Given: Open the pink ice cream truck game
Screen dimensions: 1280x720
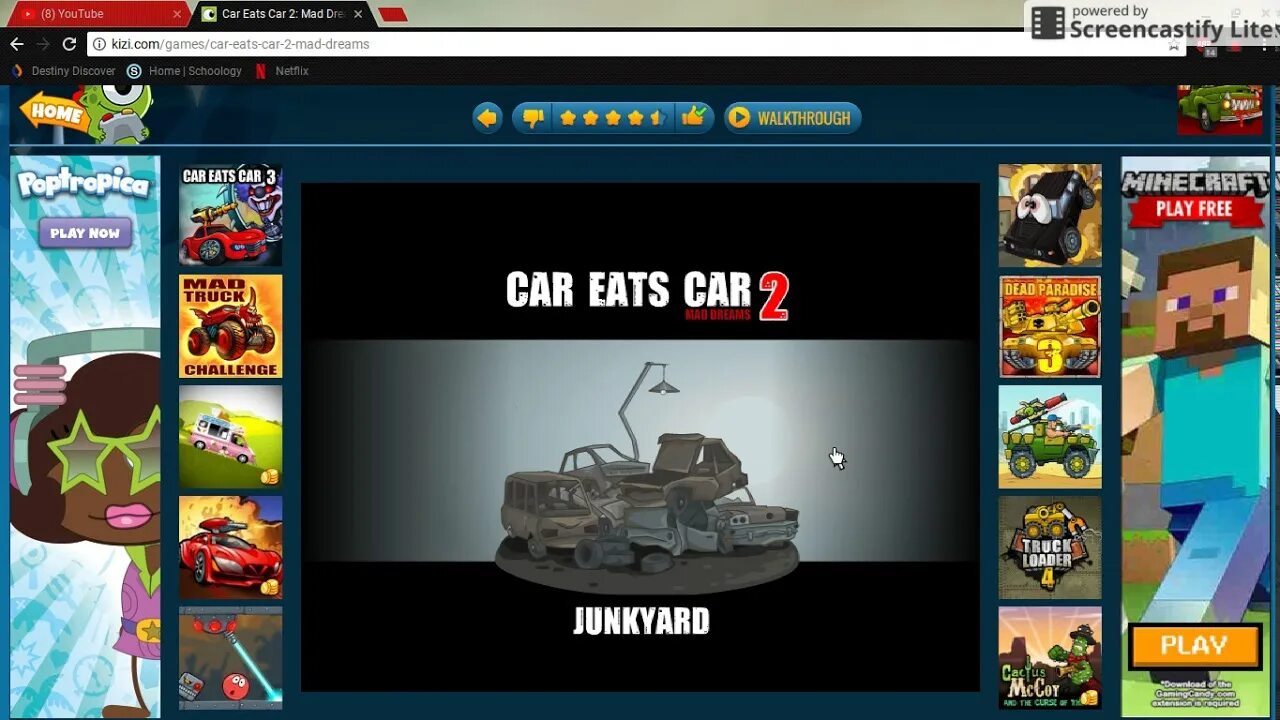Looking at the screenshot, I should click(230, 437).
